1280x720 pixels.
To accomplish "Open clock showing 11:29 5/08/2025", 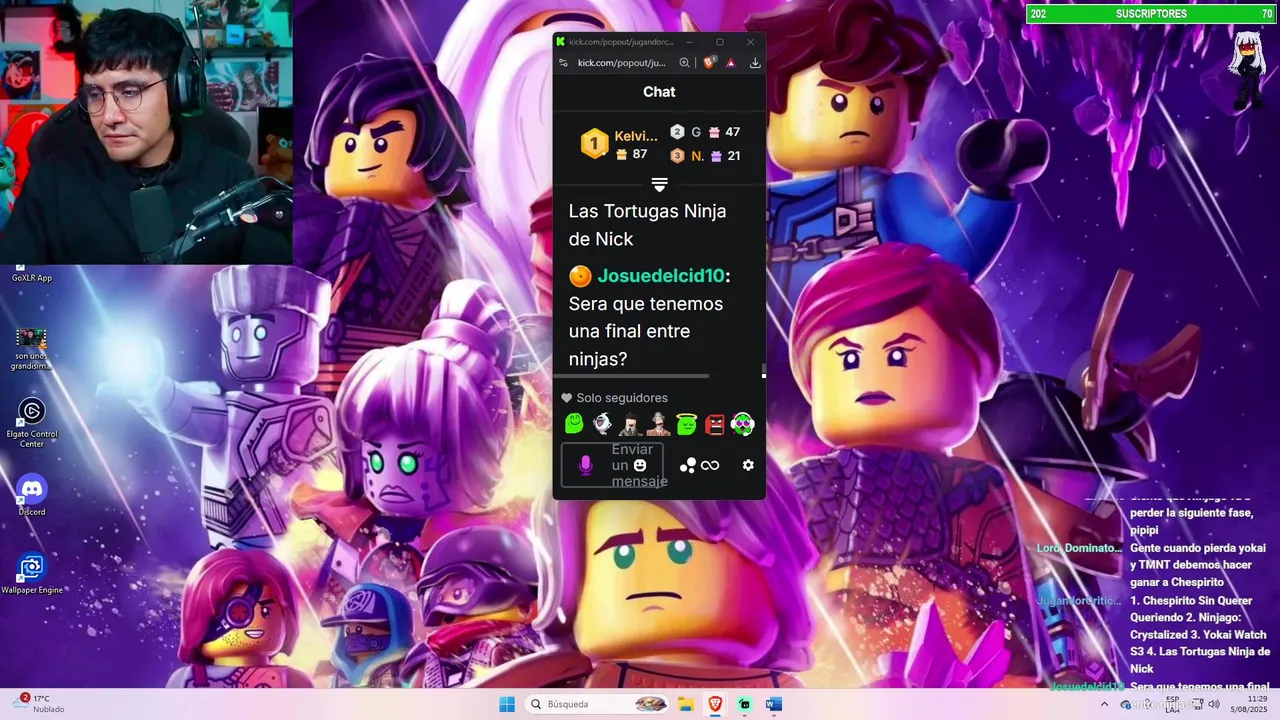I will [x=1250, y=704].
